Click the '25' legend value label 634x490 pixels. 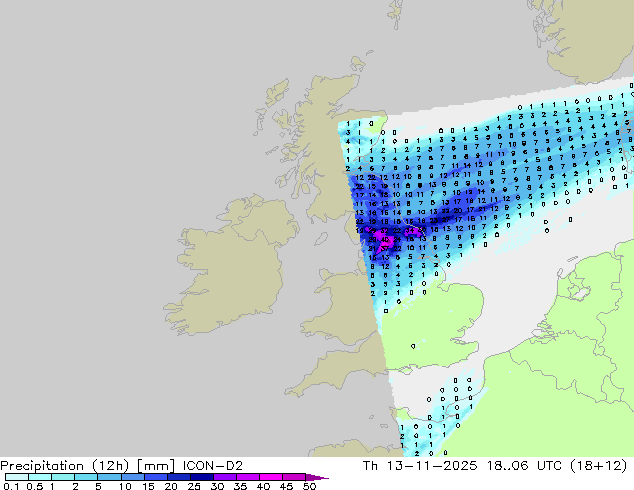[x=194, y=486]
